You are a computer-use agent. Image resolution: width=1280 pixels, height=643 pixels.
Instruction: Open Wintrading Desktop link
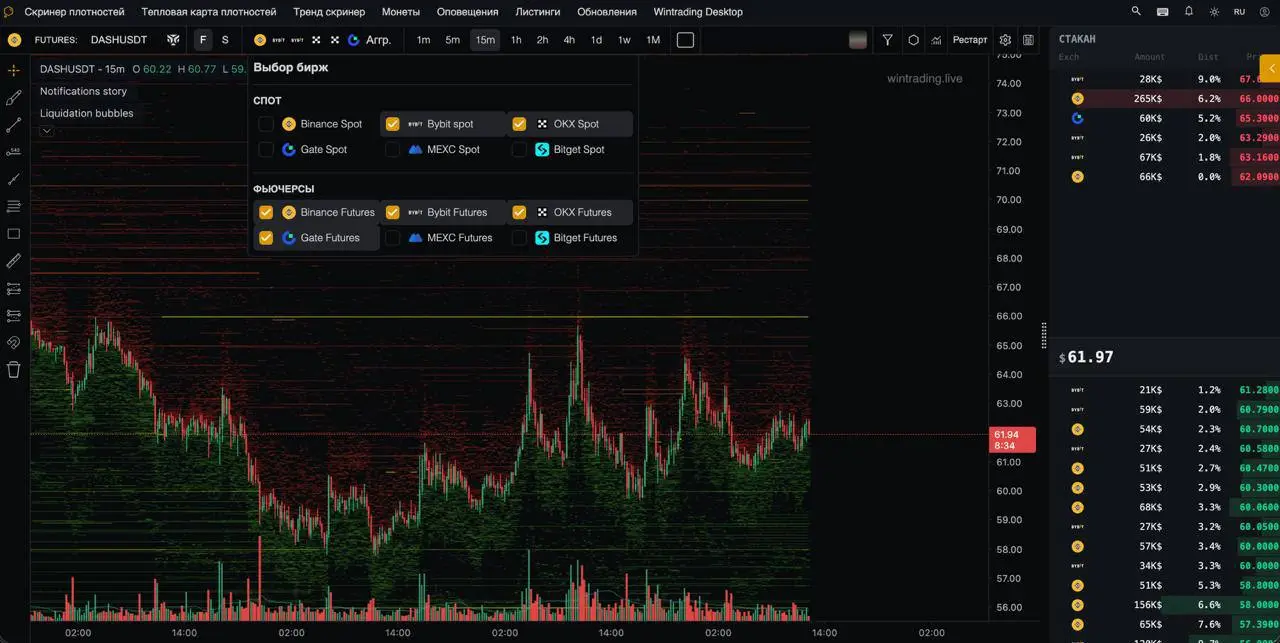[x=698, y=12]
